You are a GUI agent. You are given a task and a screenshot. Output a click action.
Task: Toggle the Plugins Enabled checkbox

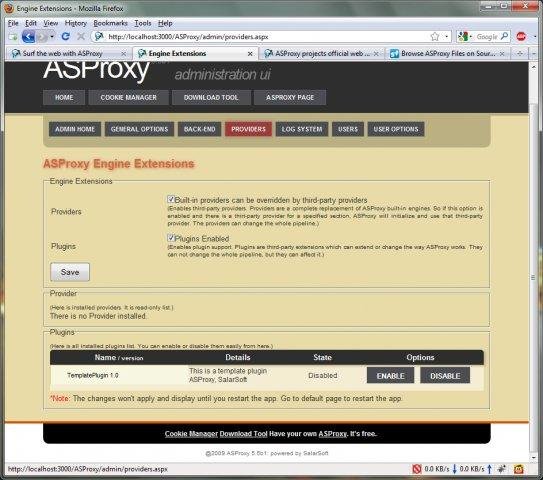pos(171,238)
